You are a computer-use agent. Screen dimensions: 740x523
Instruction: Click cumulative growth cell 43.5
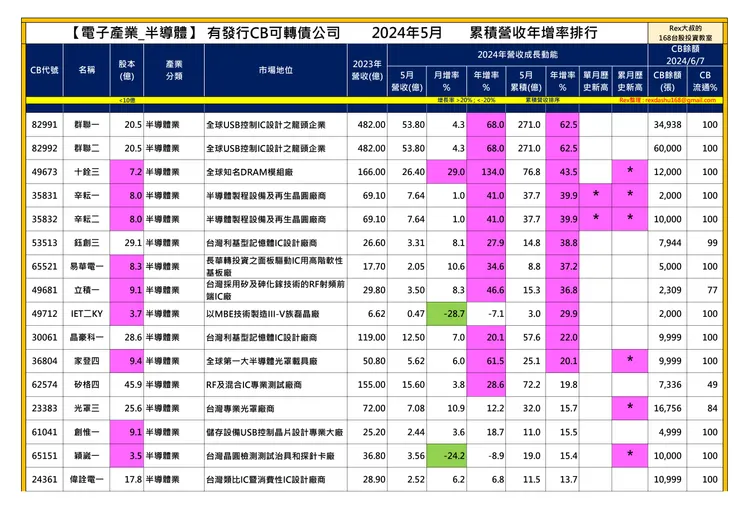coord(563,172)
